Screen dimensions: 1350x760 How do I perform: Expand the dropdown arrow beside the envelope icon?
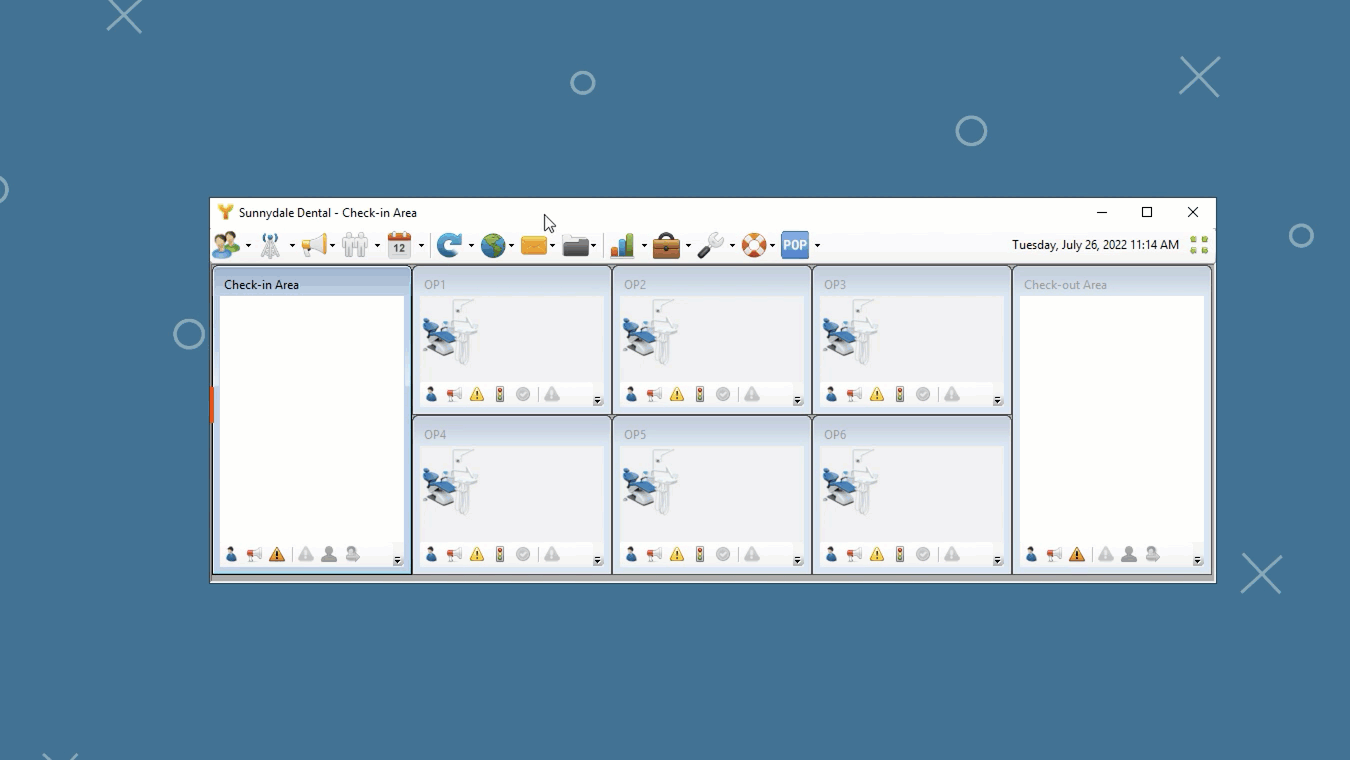pyautogui.click(x=553, y=246)
